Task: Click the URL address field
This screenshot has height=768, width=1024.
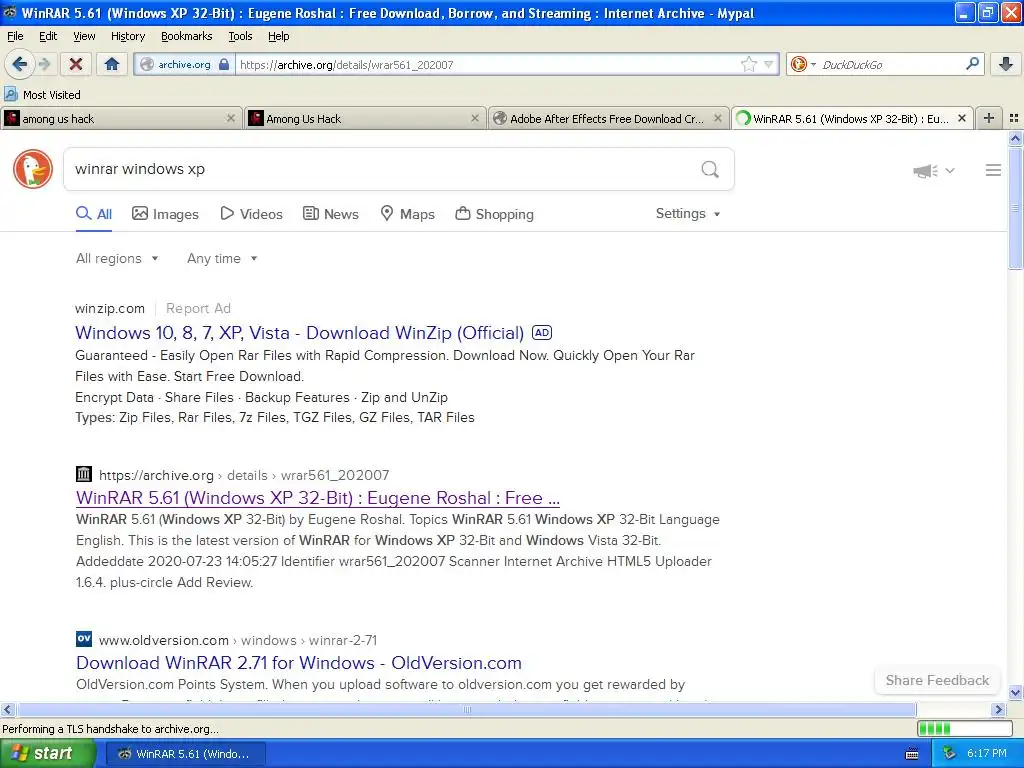Action: [487, 64]
